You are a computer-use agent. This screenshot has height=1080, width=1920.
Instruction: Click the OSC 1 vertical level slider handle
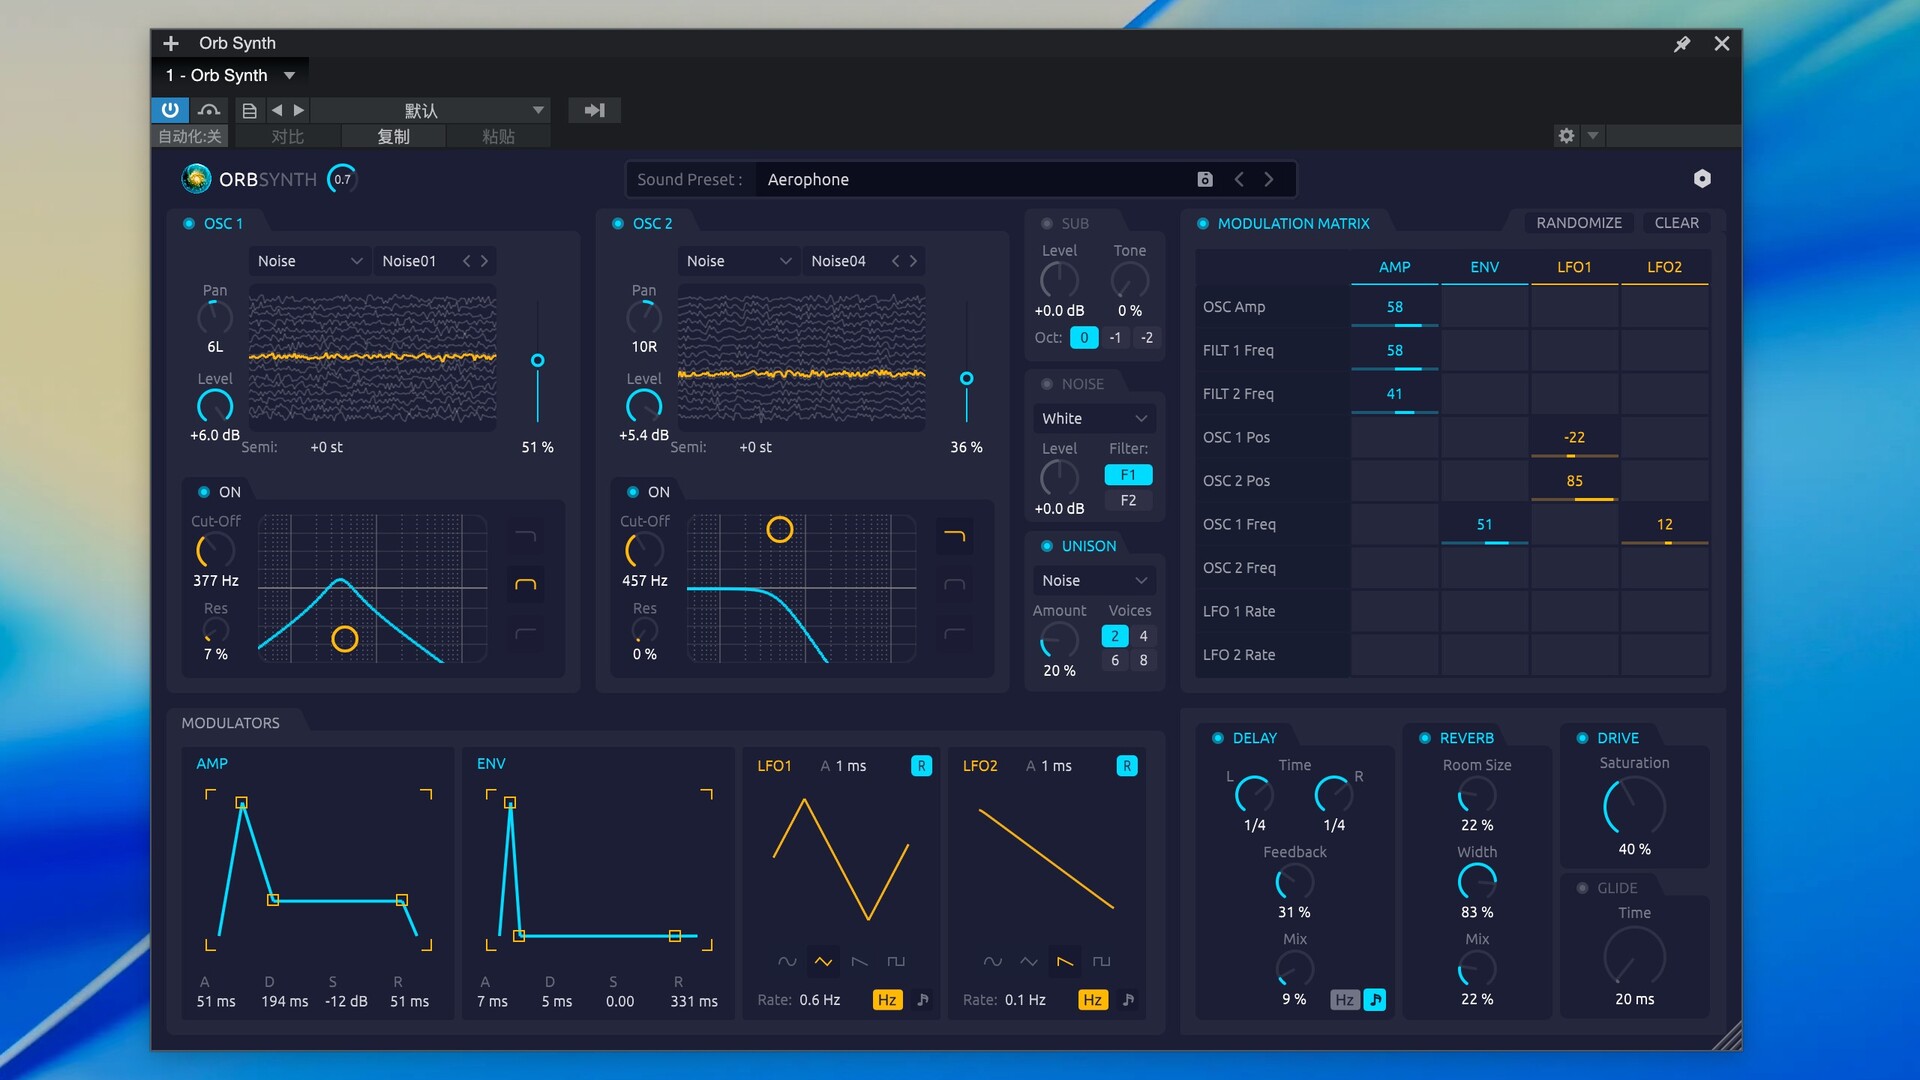[x=538, y=360]
